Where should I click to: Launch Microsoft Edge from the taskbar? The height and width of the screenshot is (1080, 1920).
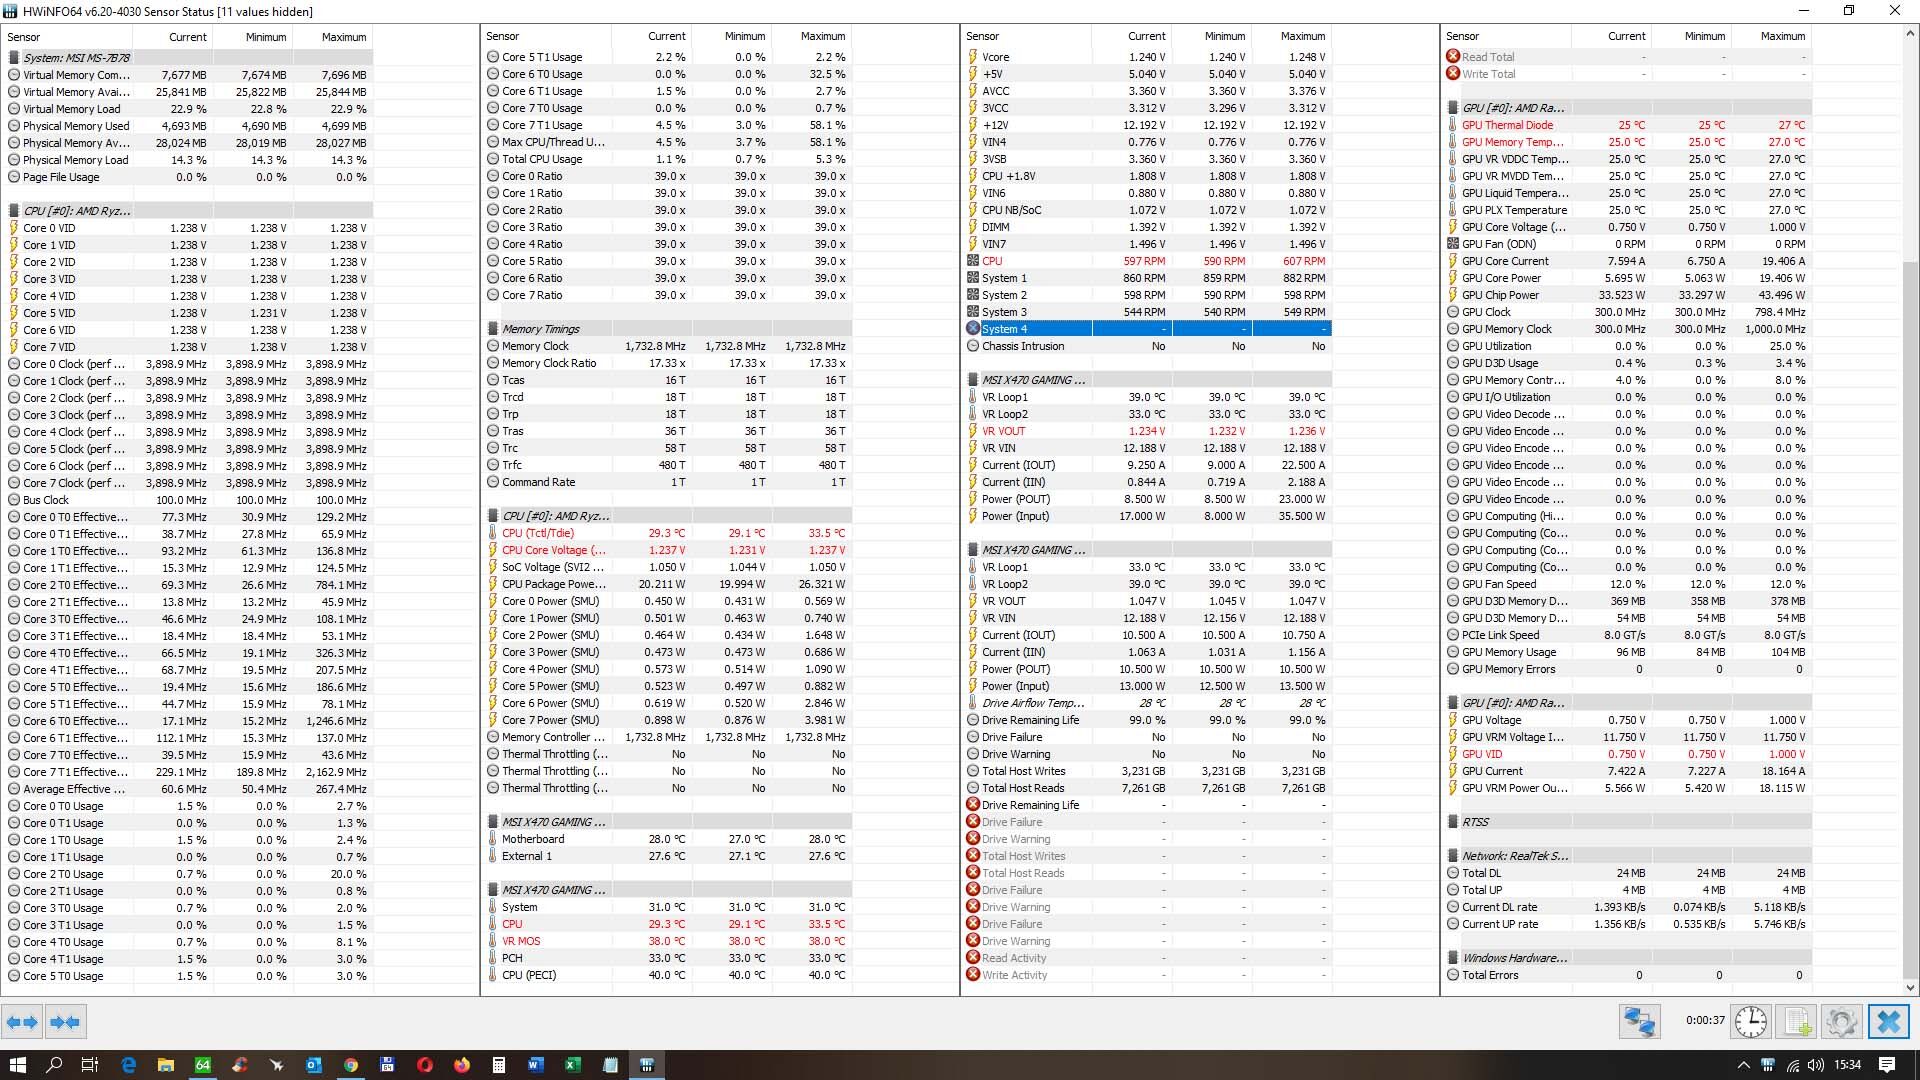click(x=128, y=1065)
